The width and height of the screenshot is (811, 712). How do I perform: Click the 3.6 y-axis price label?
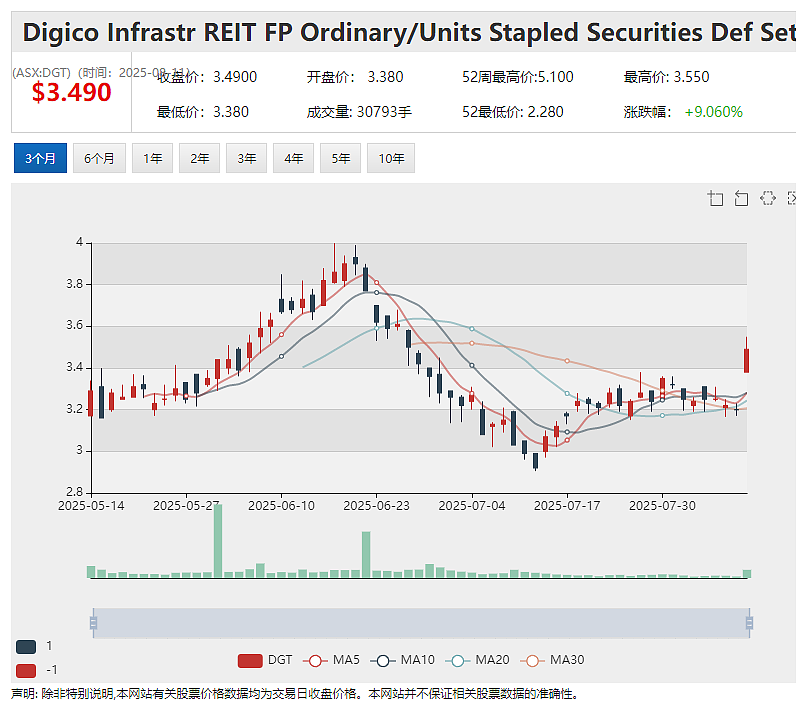click(x=74, y=325)
